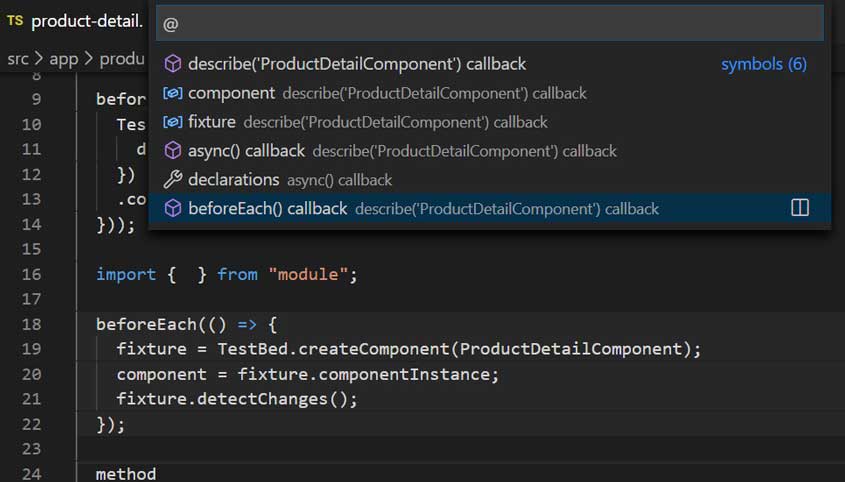
Task: Select the component variable symbol
Action: 489,93
